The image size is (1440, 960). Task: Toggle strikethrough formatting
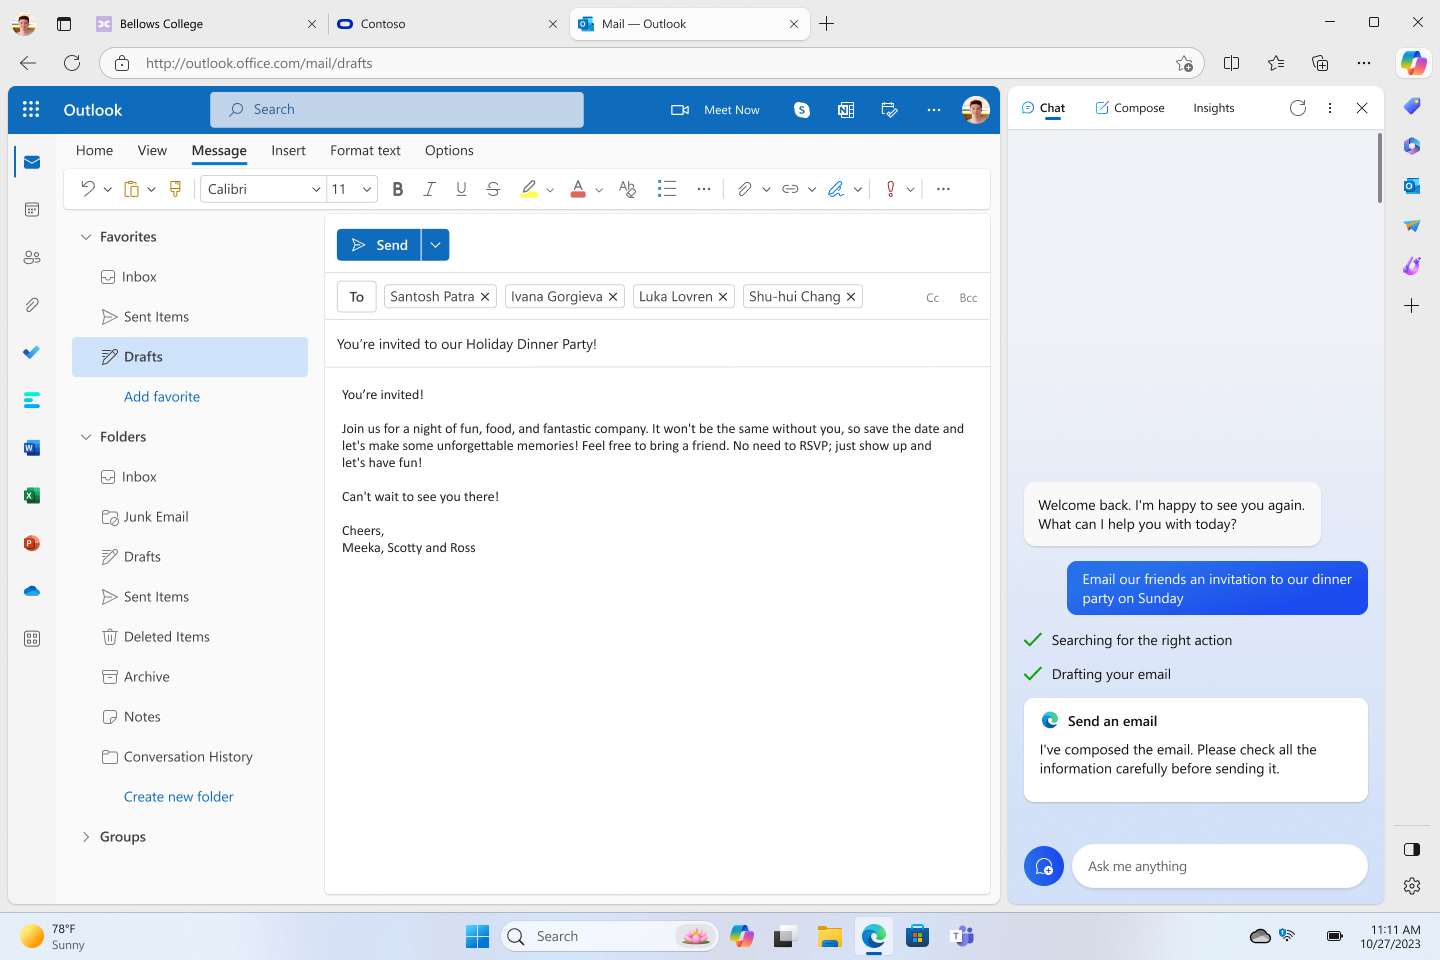[493, 188]
